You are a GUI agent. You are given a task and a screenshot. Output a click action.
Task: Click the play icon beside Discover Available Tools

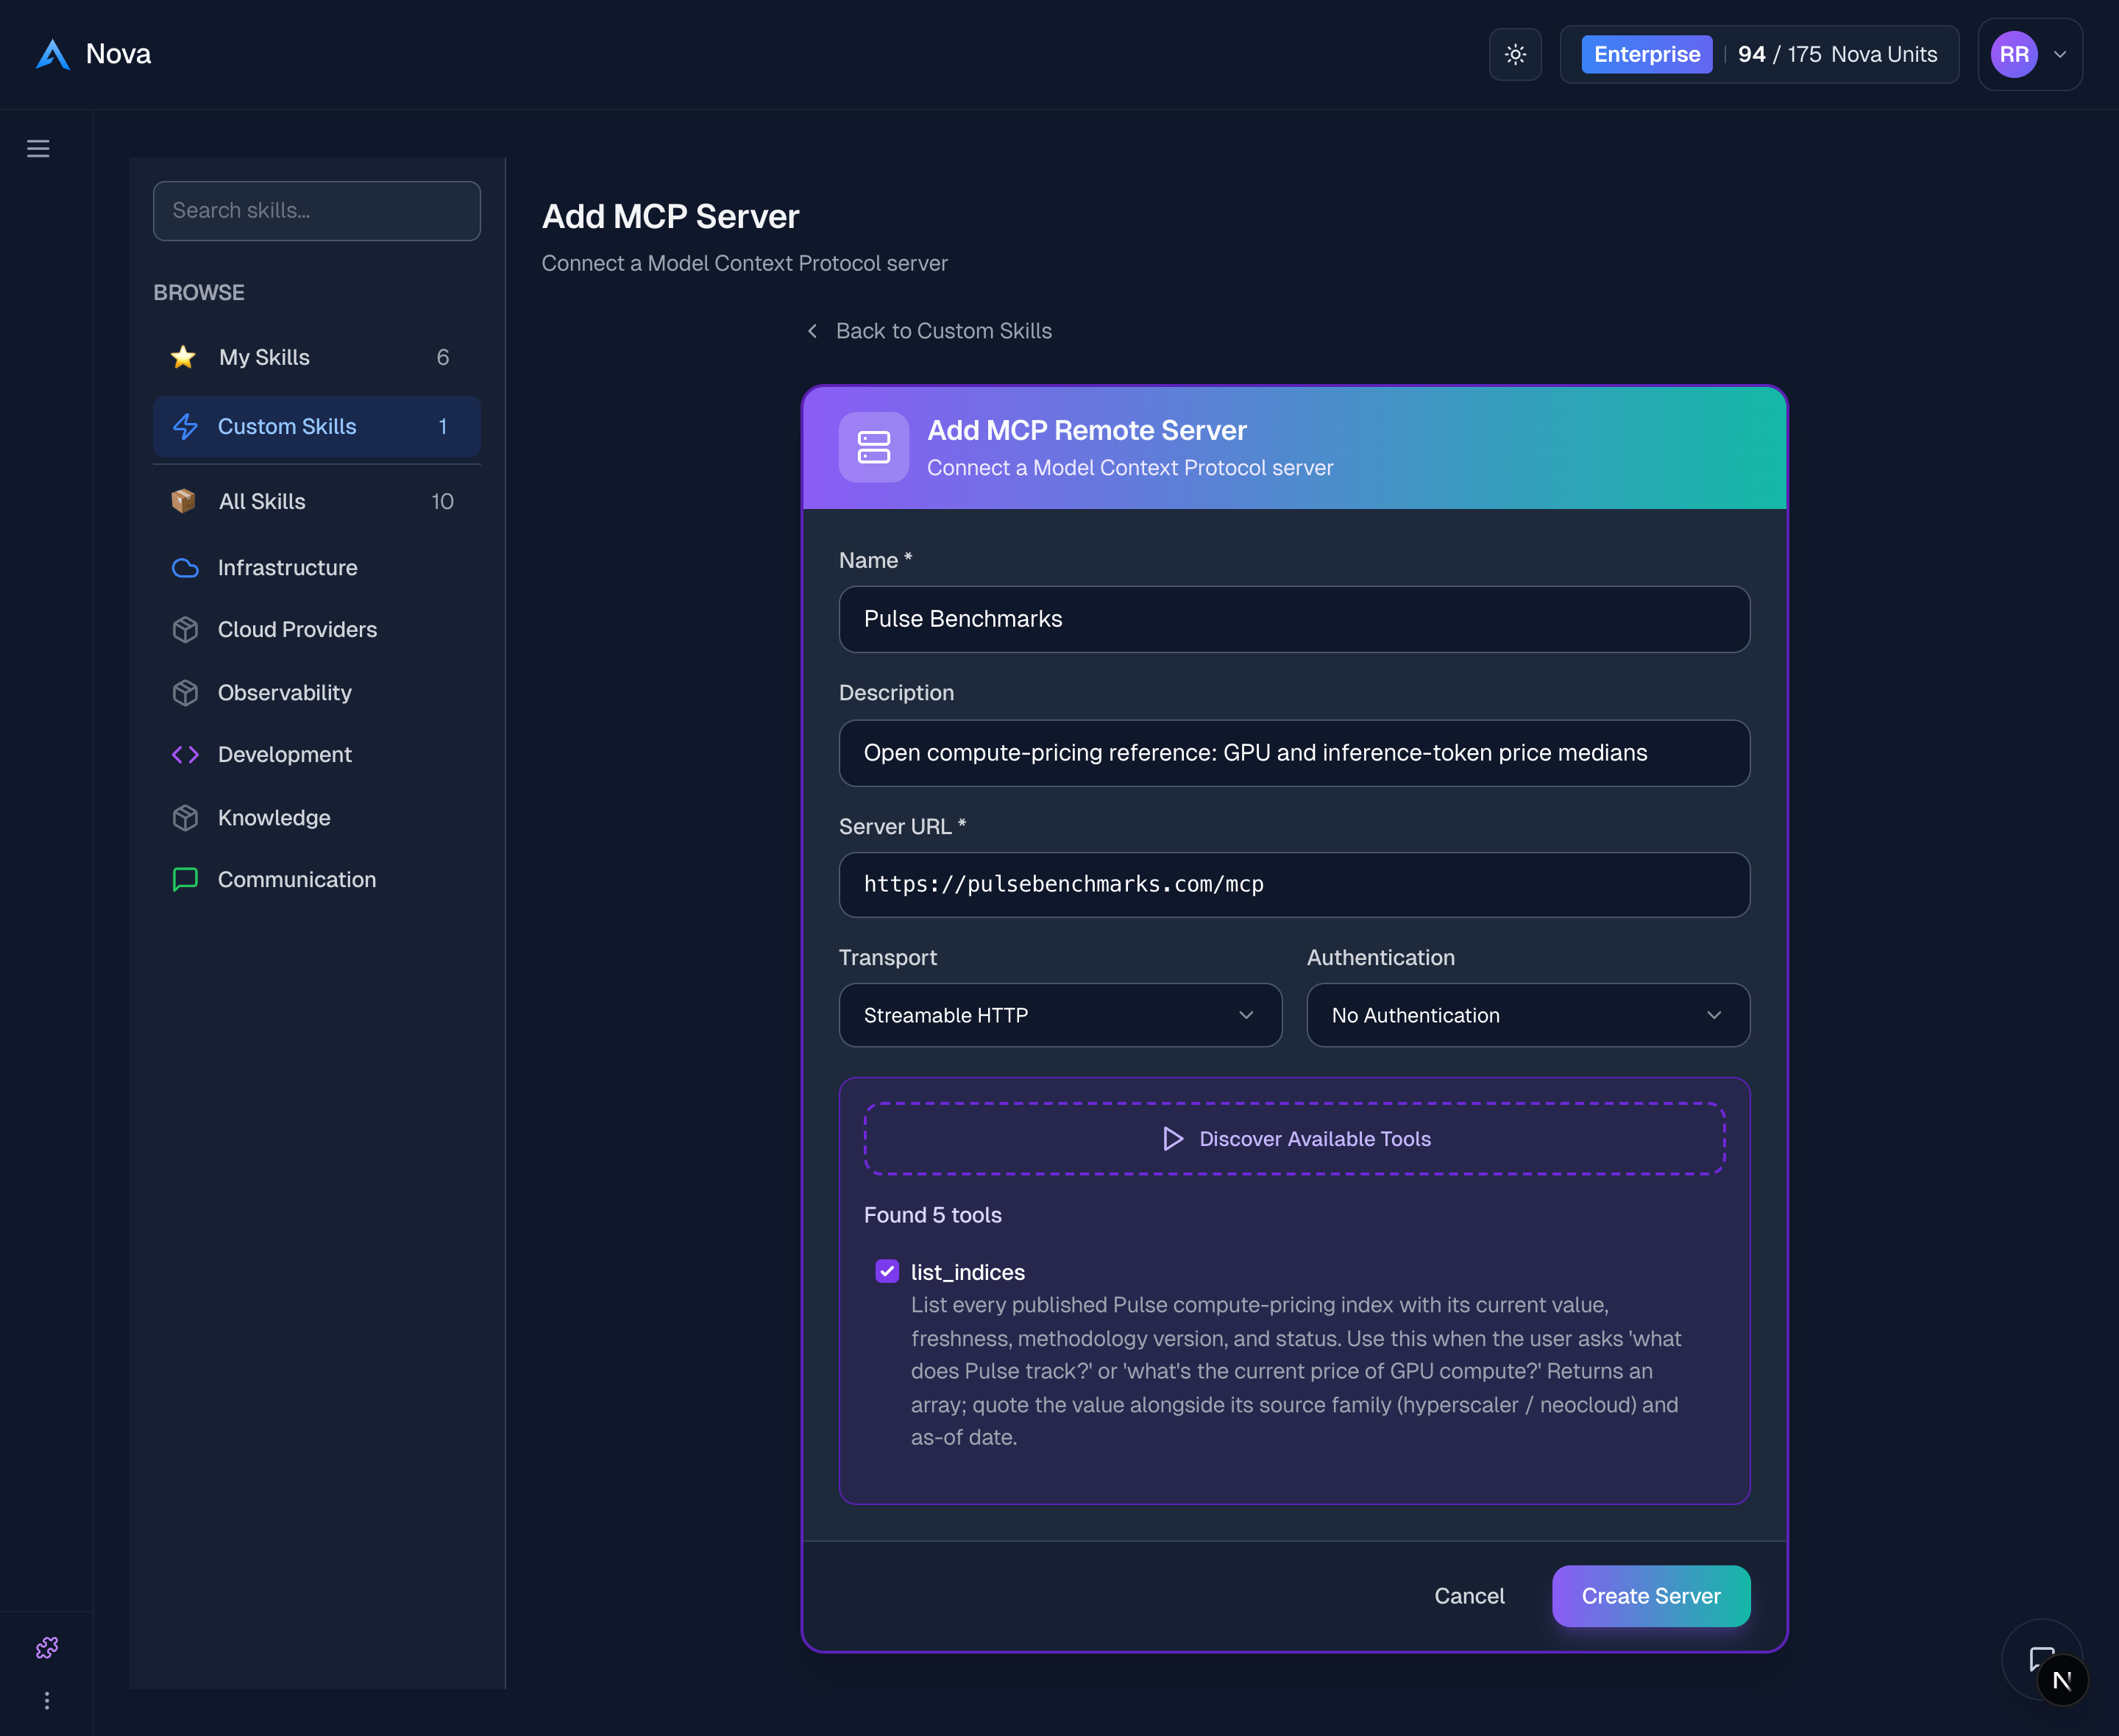[x=1173, y=1139]
